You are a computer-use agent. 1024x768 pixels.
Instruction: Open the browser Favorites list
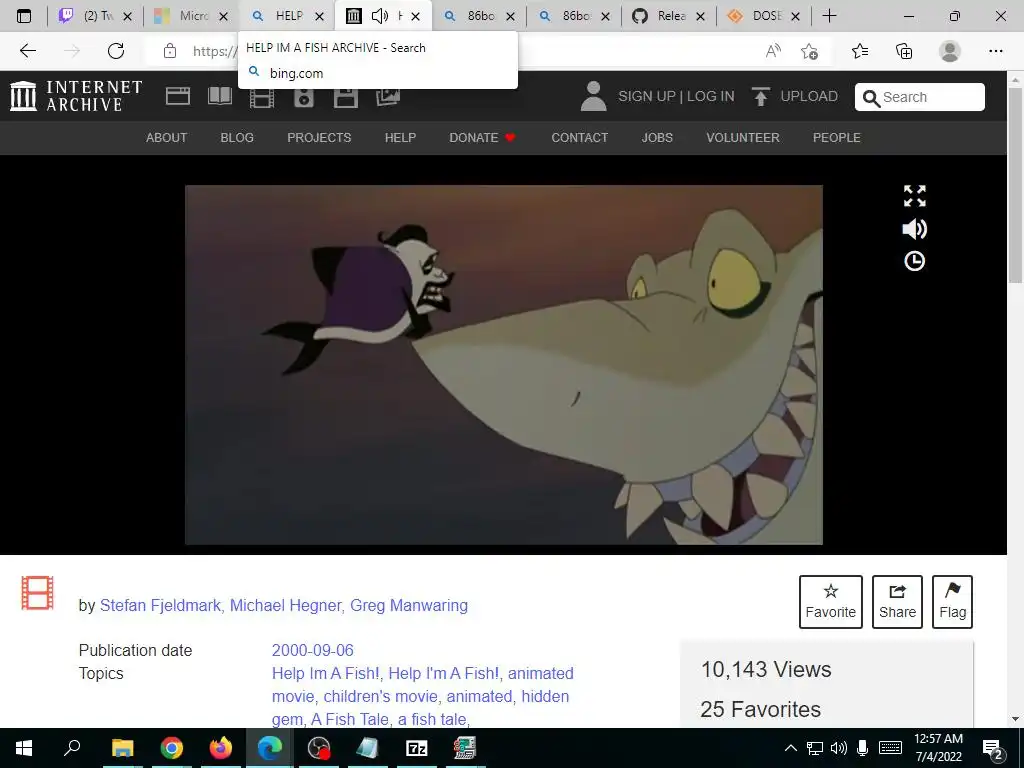tap(860, 51)
